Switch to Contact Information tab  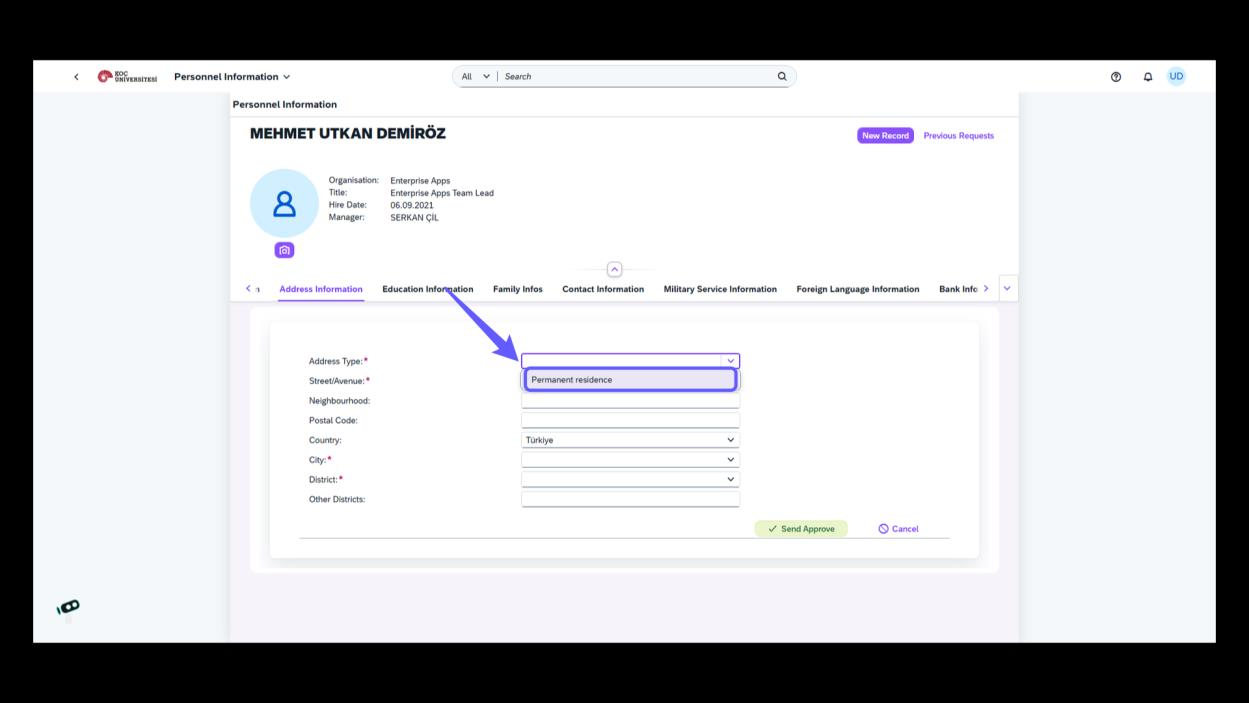pyautogui.click(x=603, y=289)
